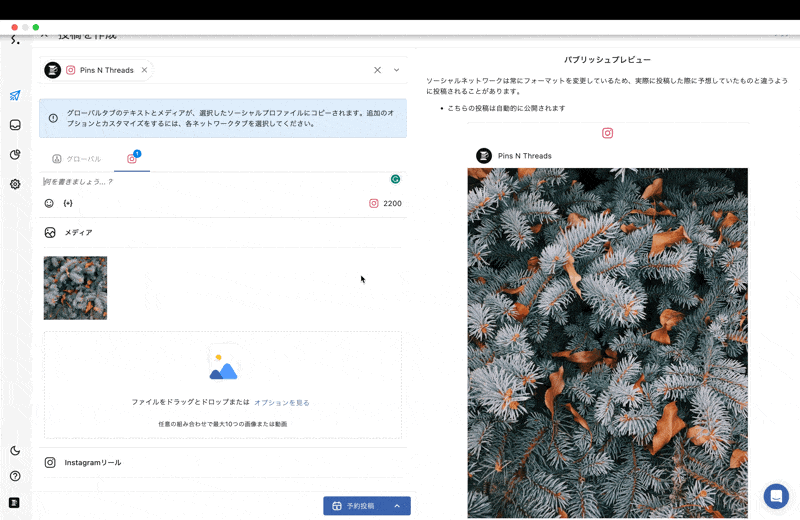800x520 pixels.
Task: Select the Instagram network tab
Action: [132, 159]
